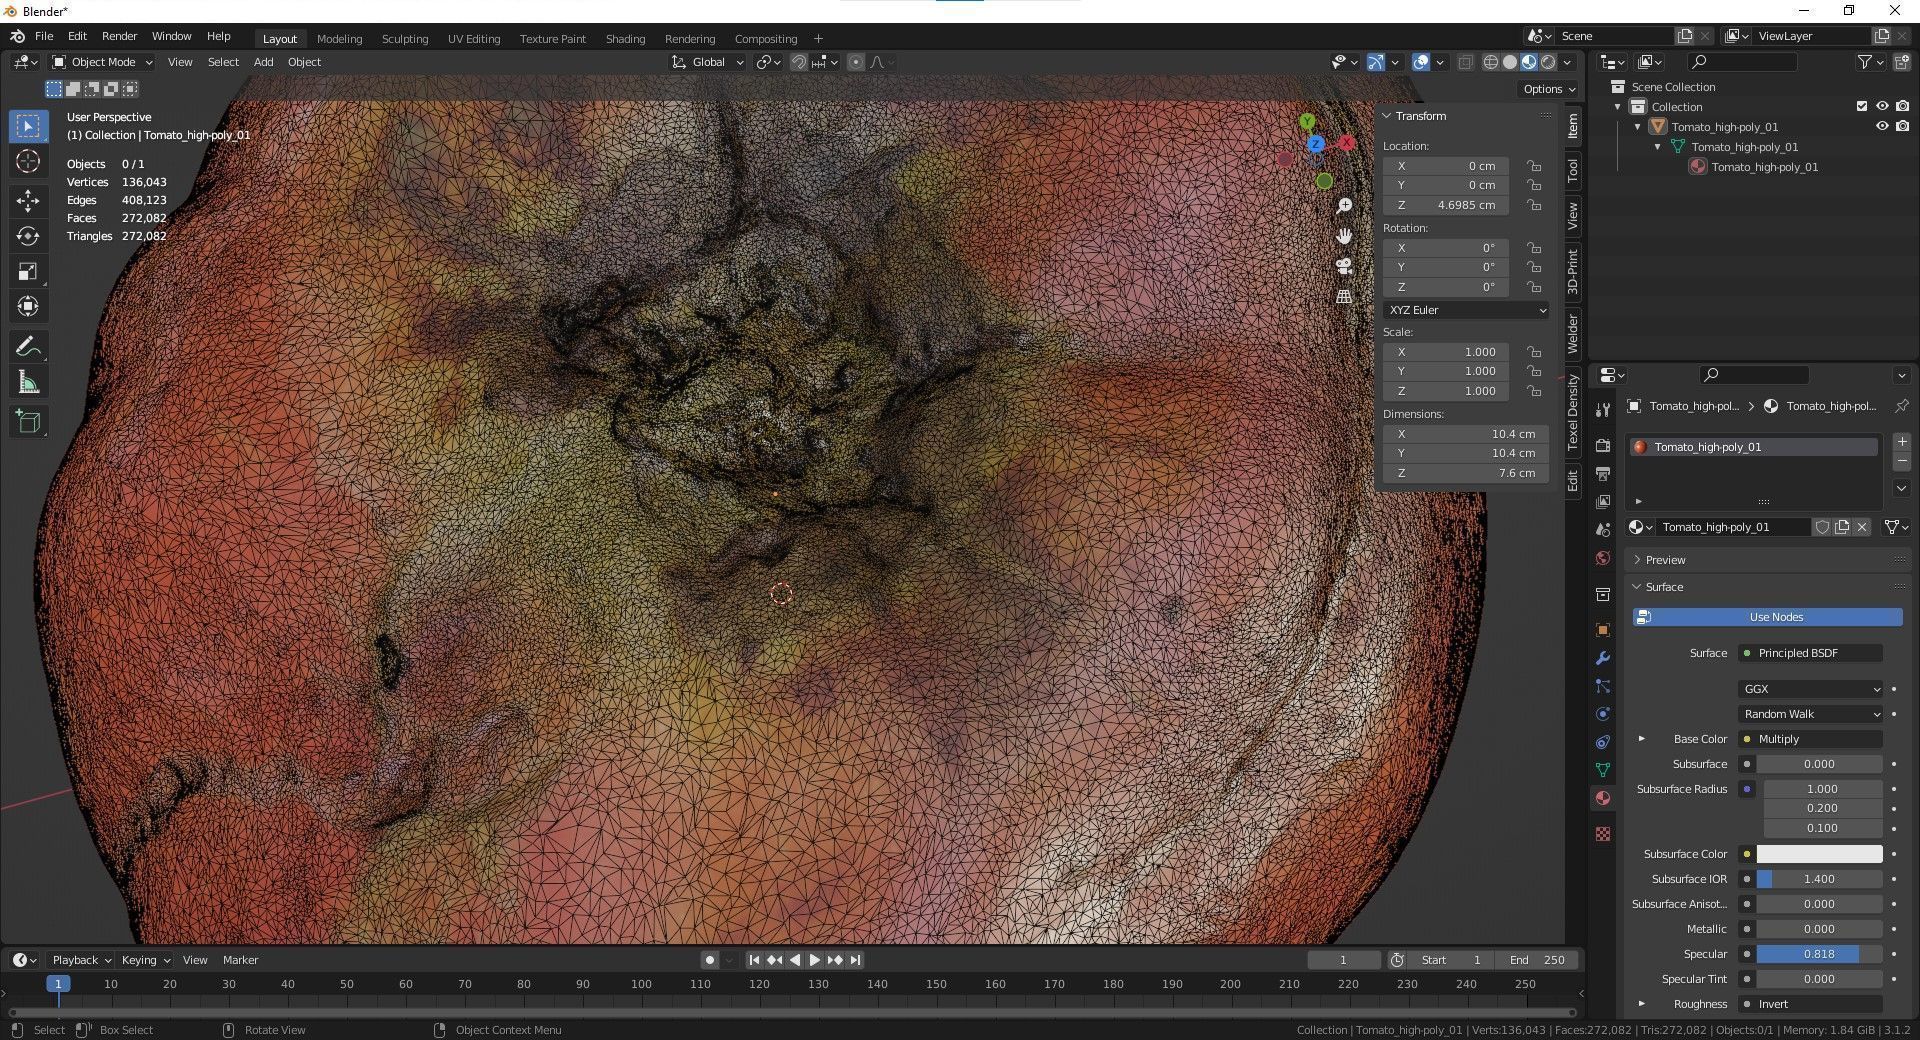Lock the X location value
Viewport: 1920px width, 1040px height.
(1533, 166)
